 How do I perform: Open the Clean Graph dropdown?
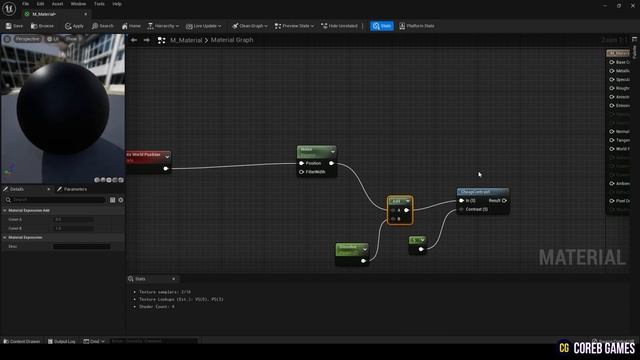249,26
